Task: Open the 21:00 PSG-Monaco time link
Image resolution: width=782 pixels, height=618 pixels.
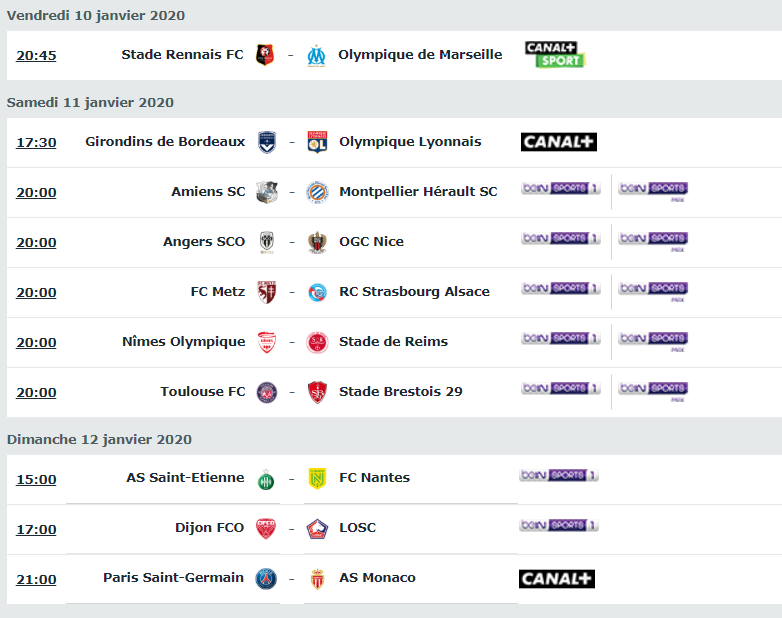Action: click(x=36, y=580)
